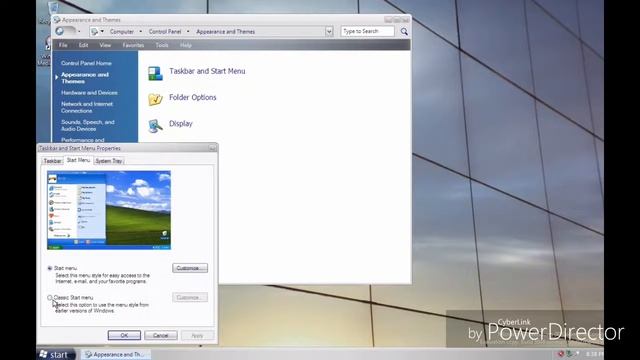Select the Classic Start menu radio option
Screen dimensions: 640x360
pos(50,298)
